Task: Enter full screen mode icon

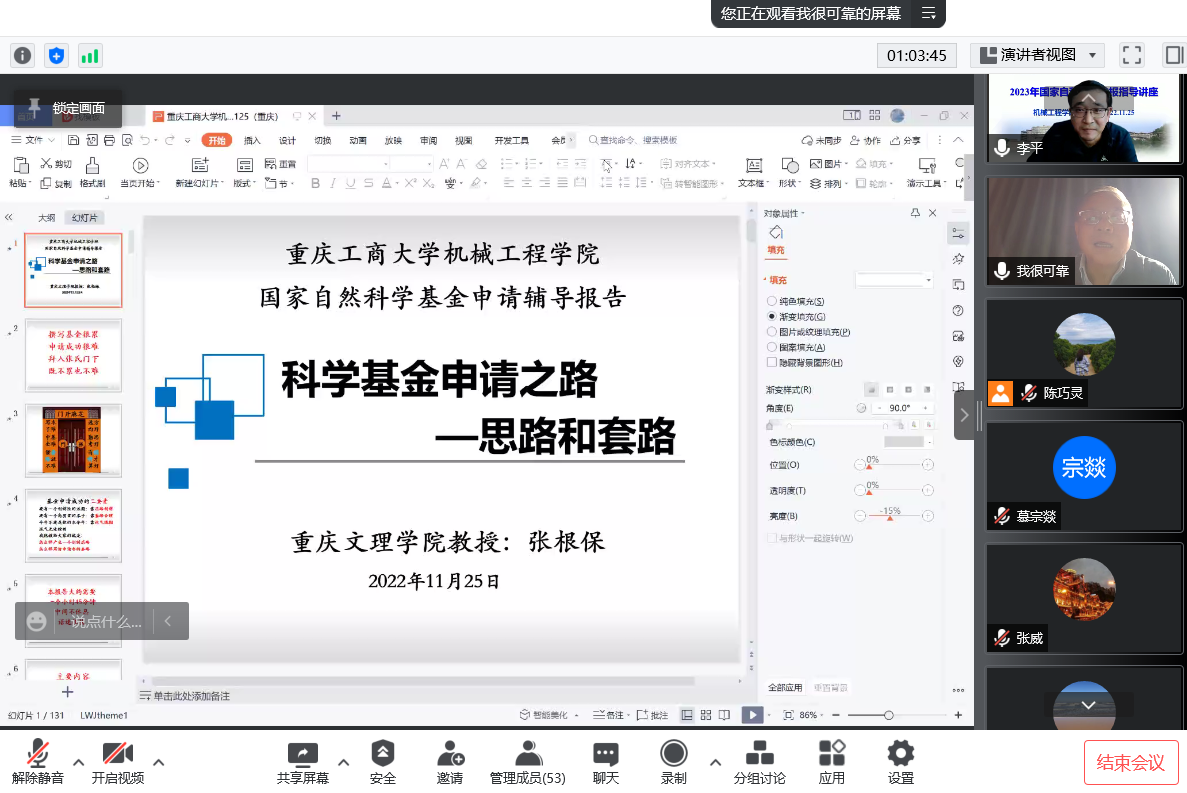Action: [x=1131, y=55]
